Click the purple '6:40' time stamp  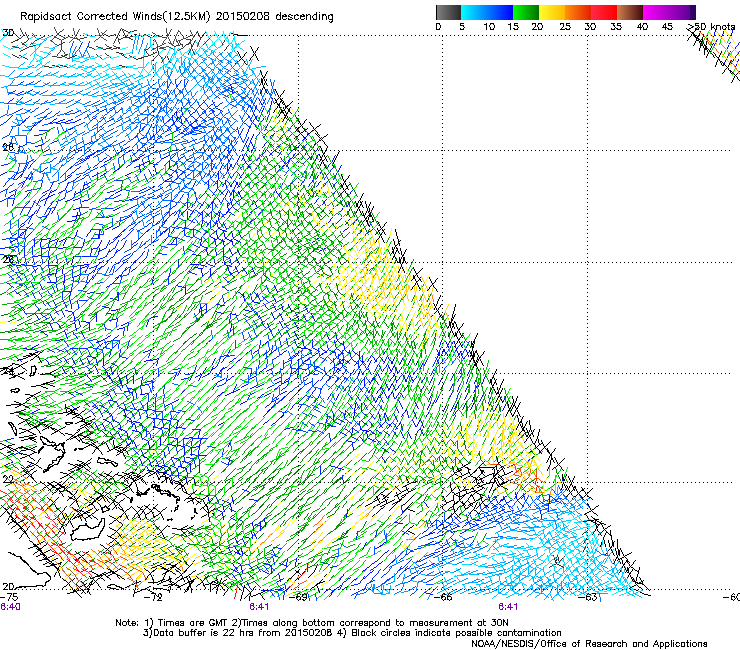pyautogui.click(x=10, y=607)
